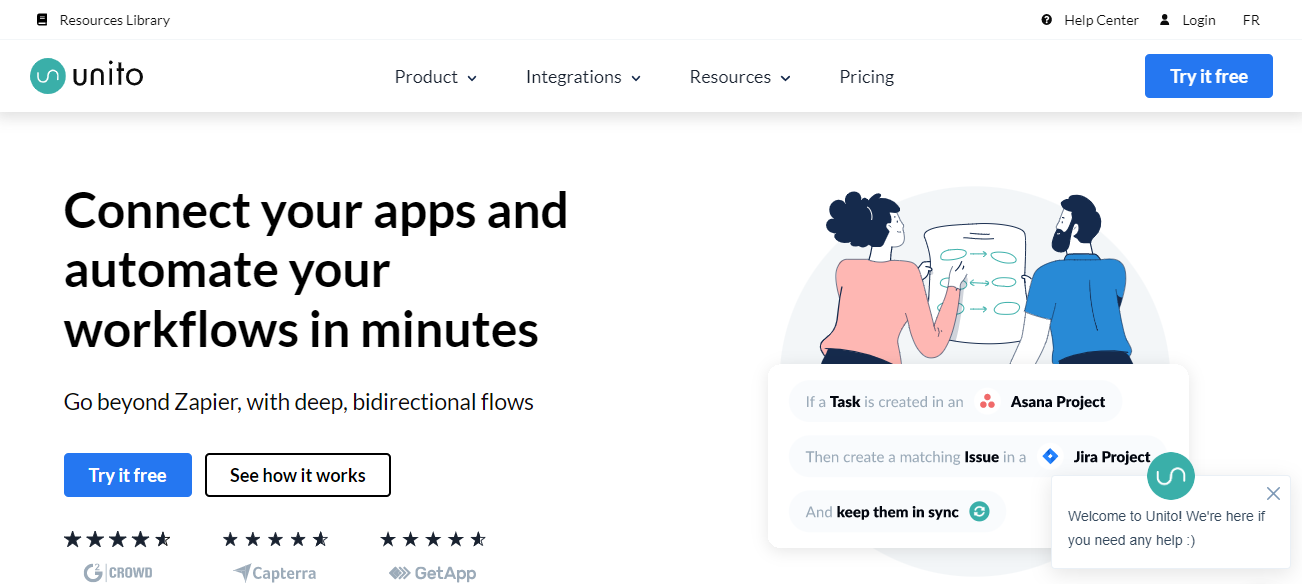Click the keep them in sync row

[x=897, y=512]
